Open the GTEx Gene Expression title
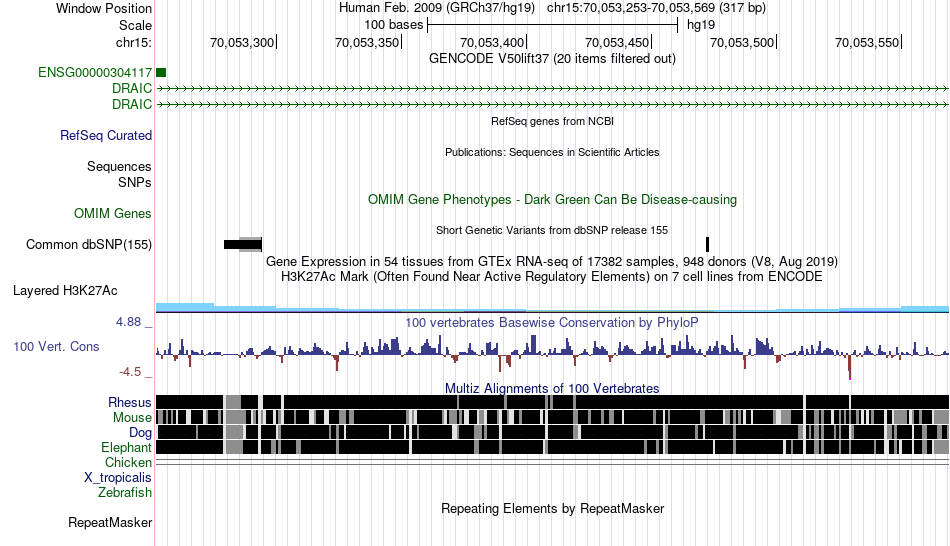The width and height of the screenshot is (950, 546). coord(552,262)
